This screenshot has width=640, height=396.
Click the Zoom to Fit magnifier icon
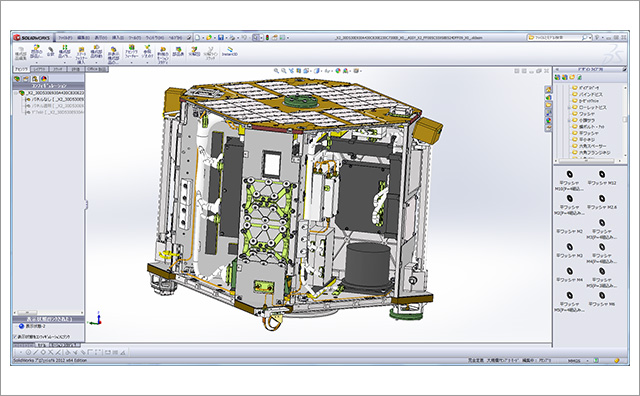tap(276, 71)
